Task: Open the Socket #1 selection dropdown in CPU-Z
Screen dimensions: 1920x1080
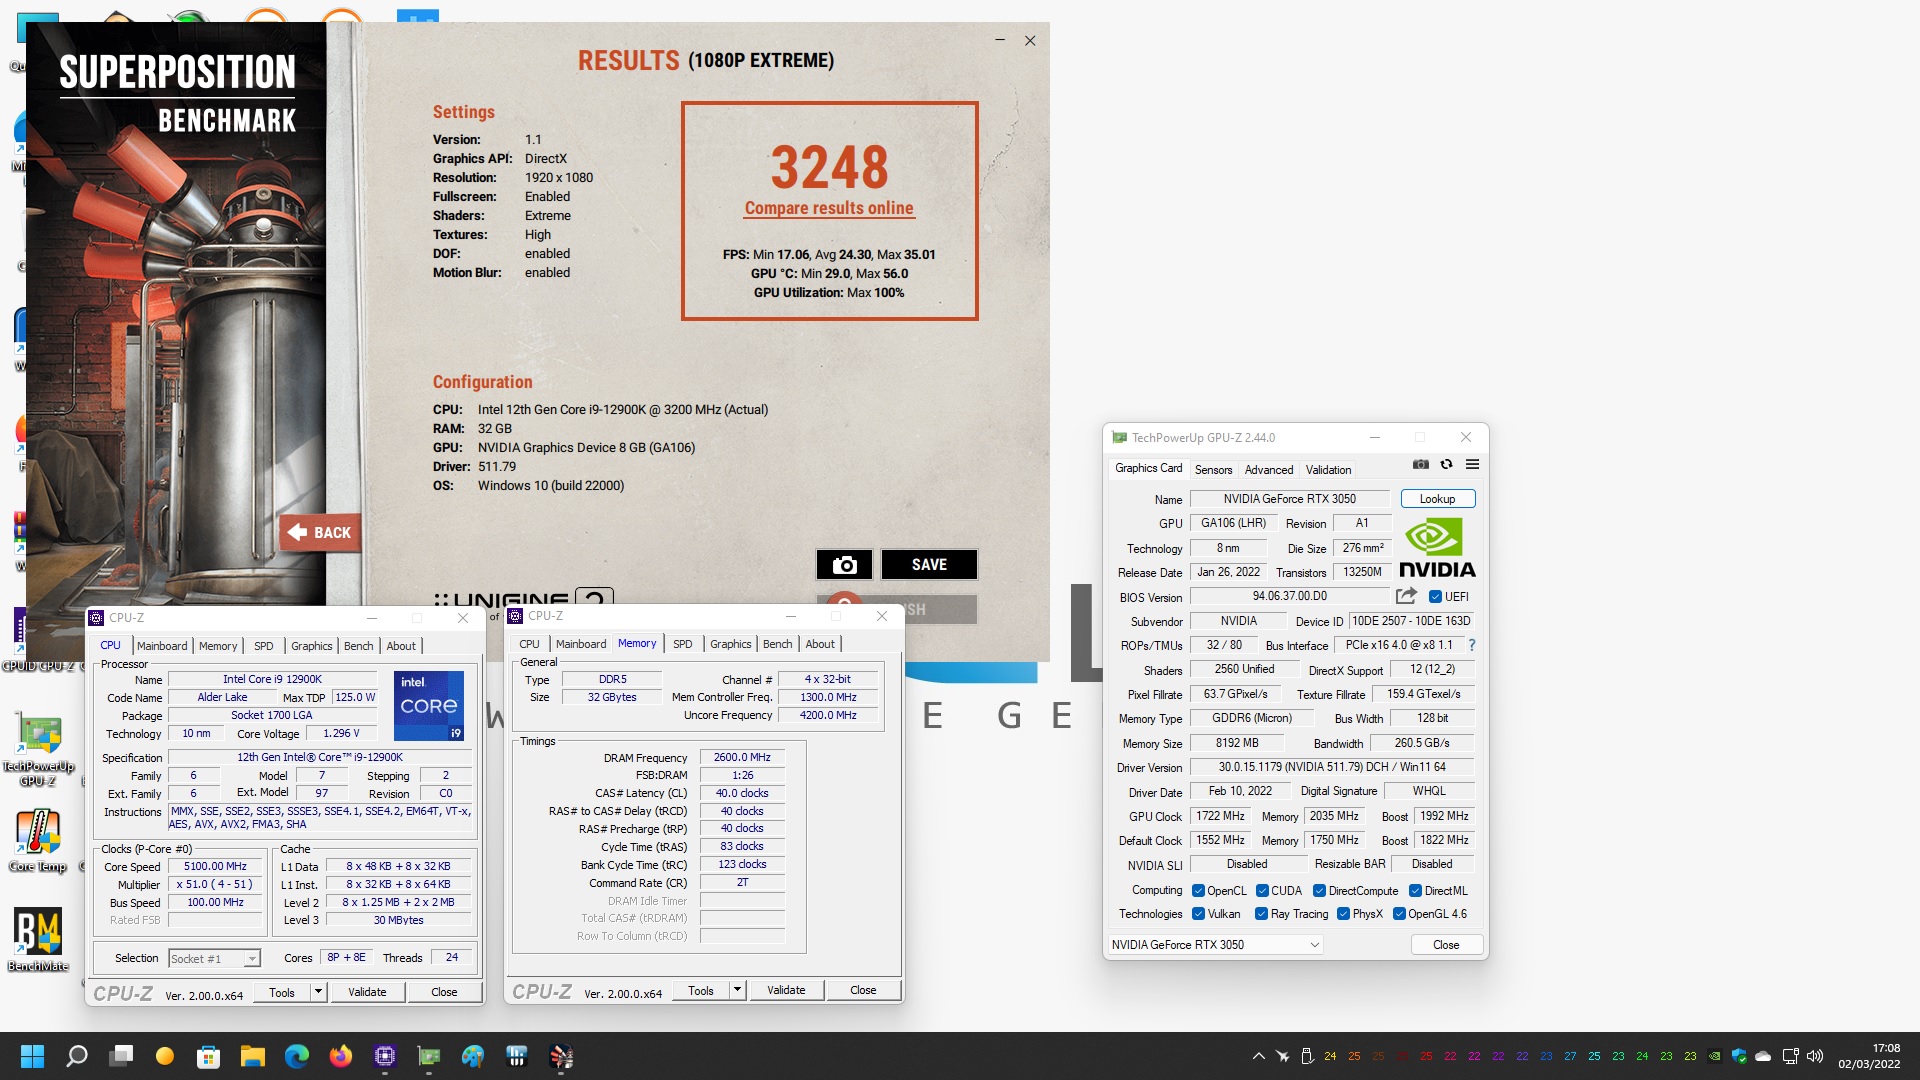Action: click(214, 959)
